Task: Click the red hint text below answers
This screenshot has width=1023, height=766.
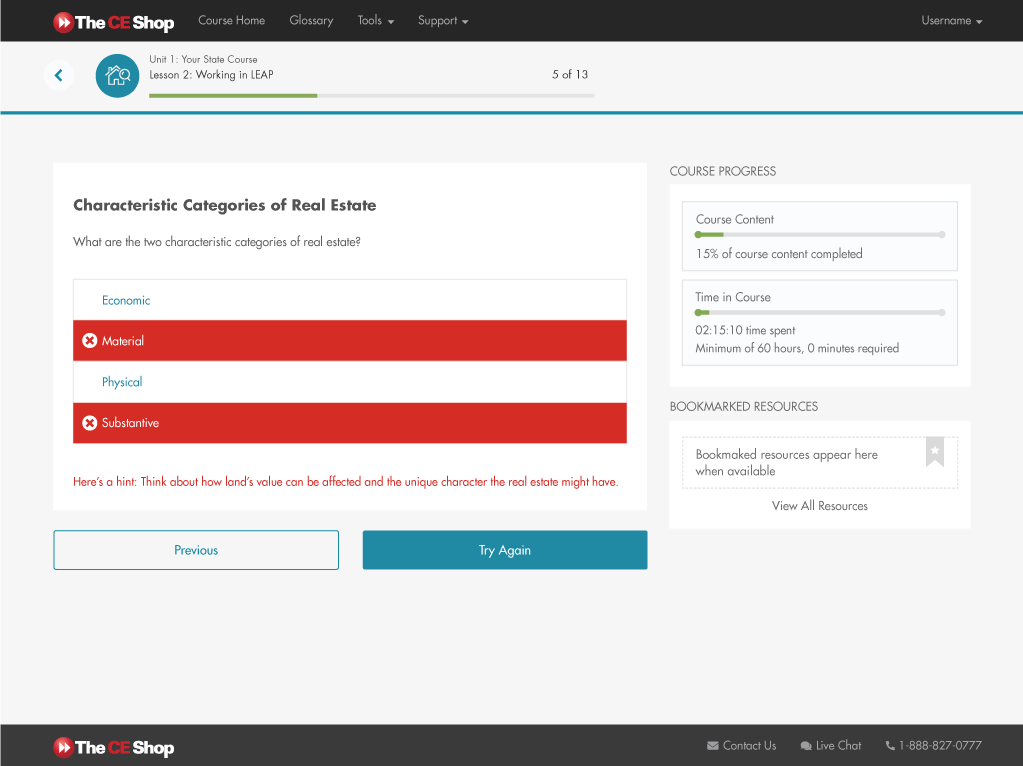Action: [345, 482]
